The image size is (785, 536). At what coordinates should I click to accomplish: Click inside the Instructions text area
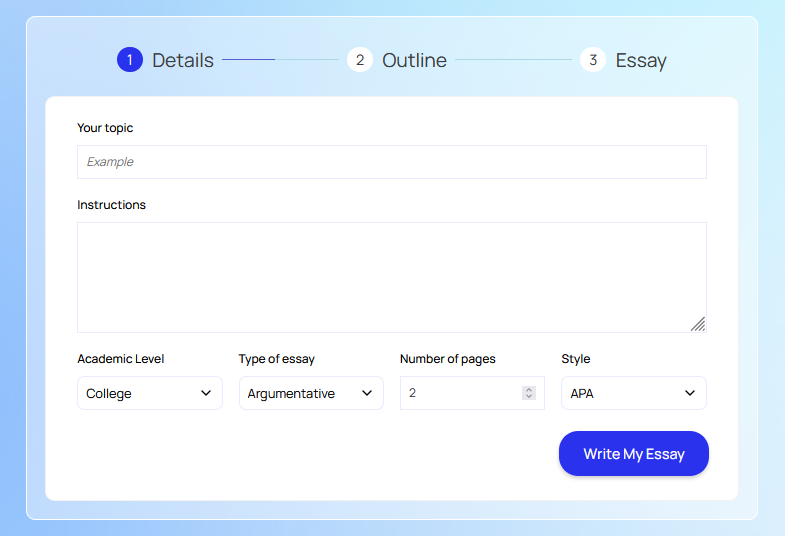pyautogui.click(x=391, y=277)
